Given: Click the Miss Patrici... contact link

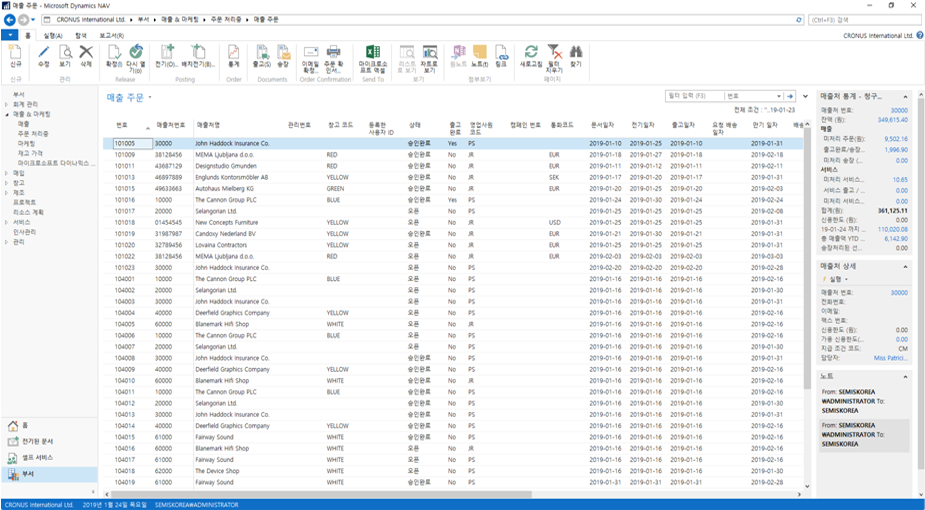Looking at the screenshot, I should (x=891, y=358).
